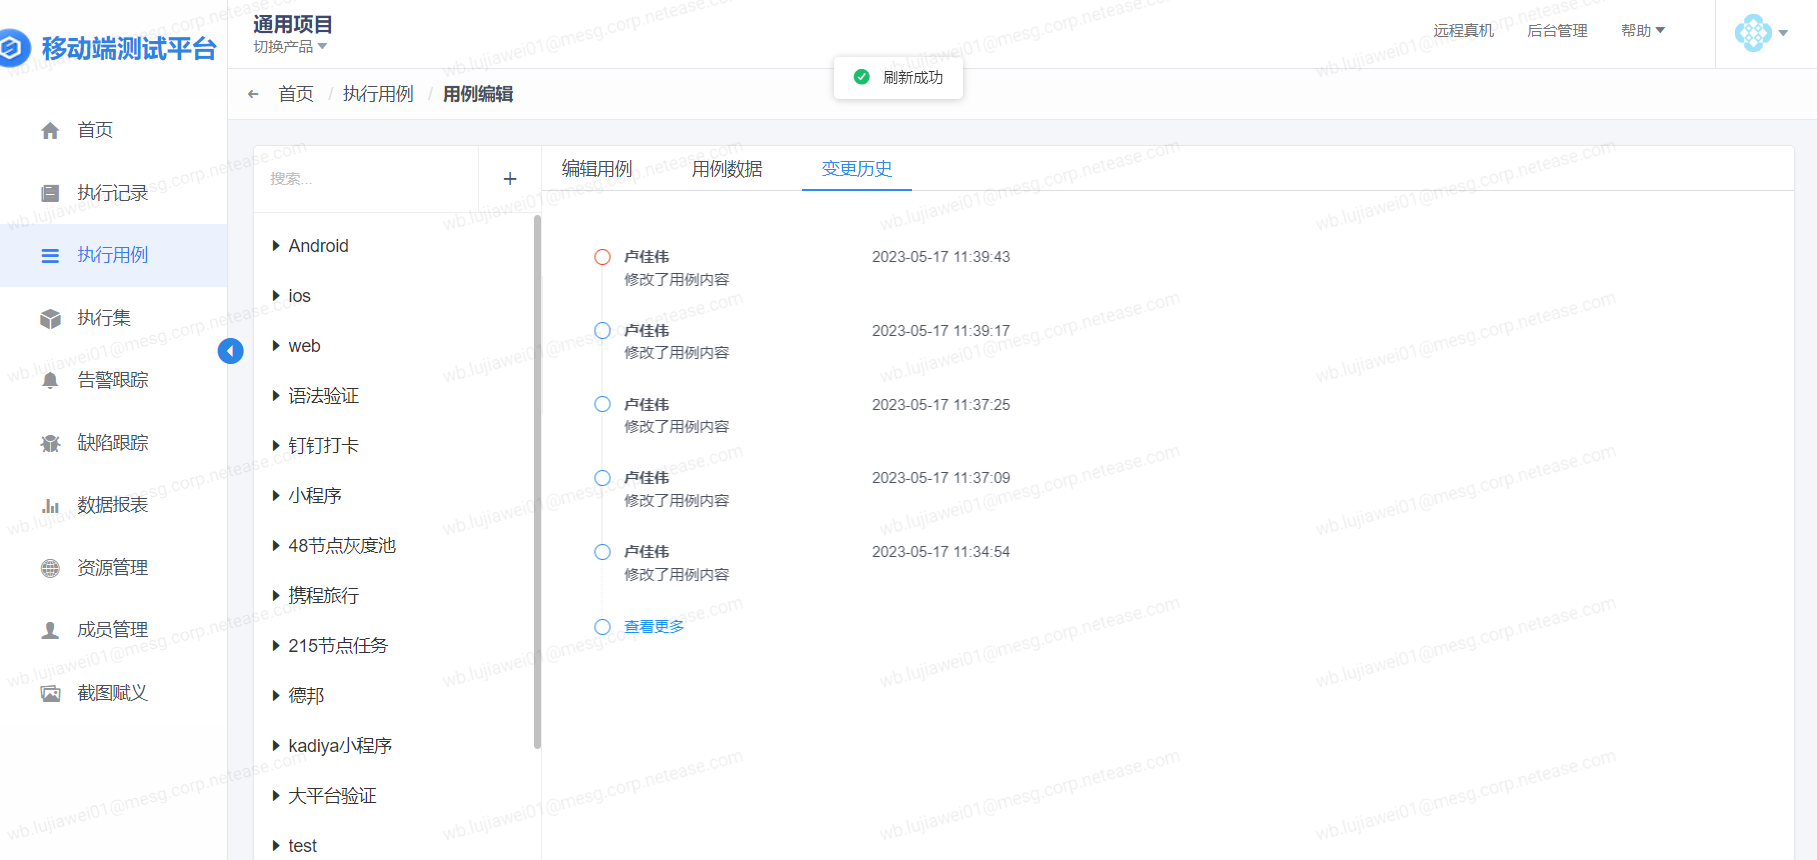1817x860 pixels.
Task: Click the green success check icon
Action: tap(861, 77)
